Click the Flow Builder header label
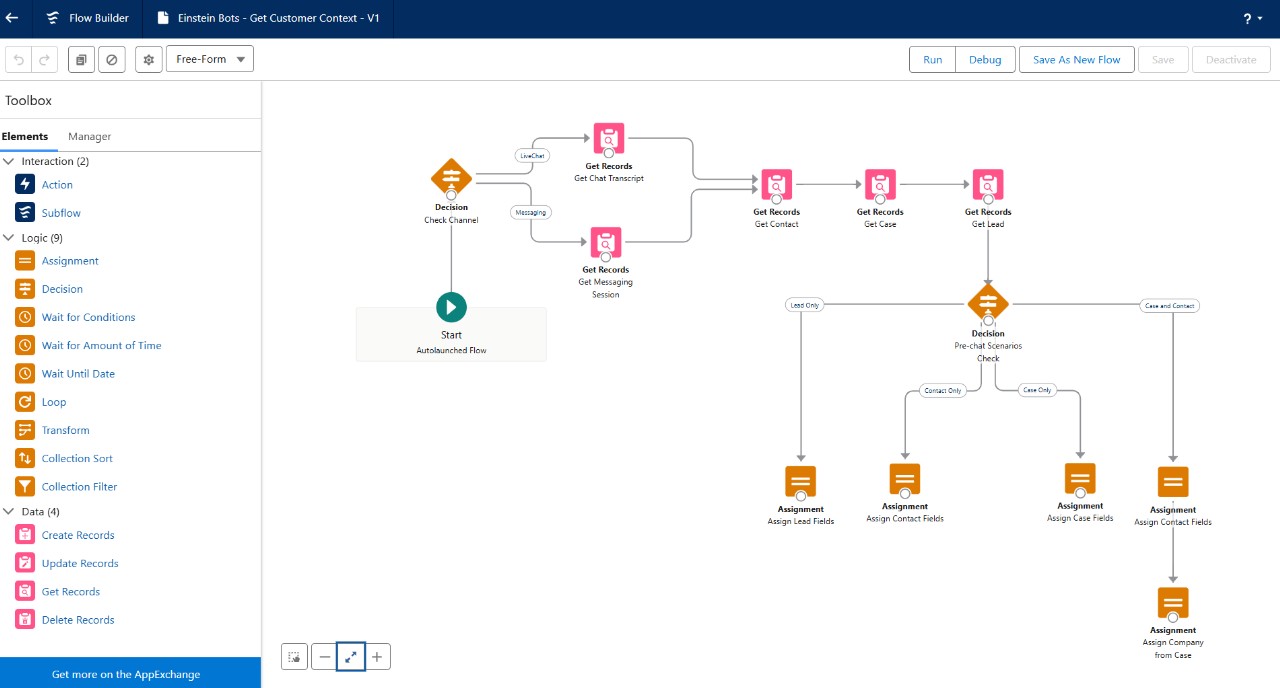Screen dimensions: 1280x688 [99, 18]
